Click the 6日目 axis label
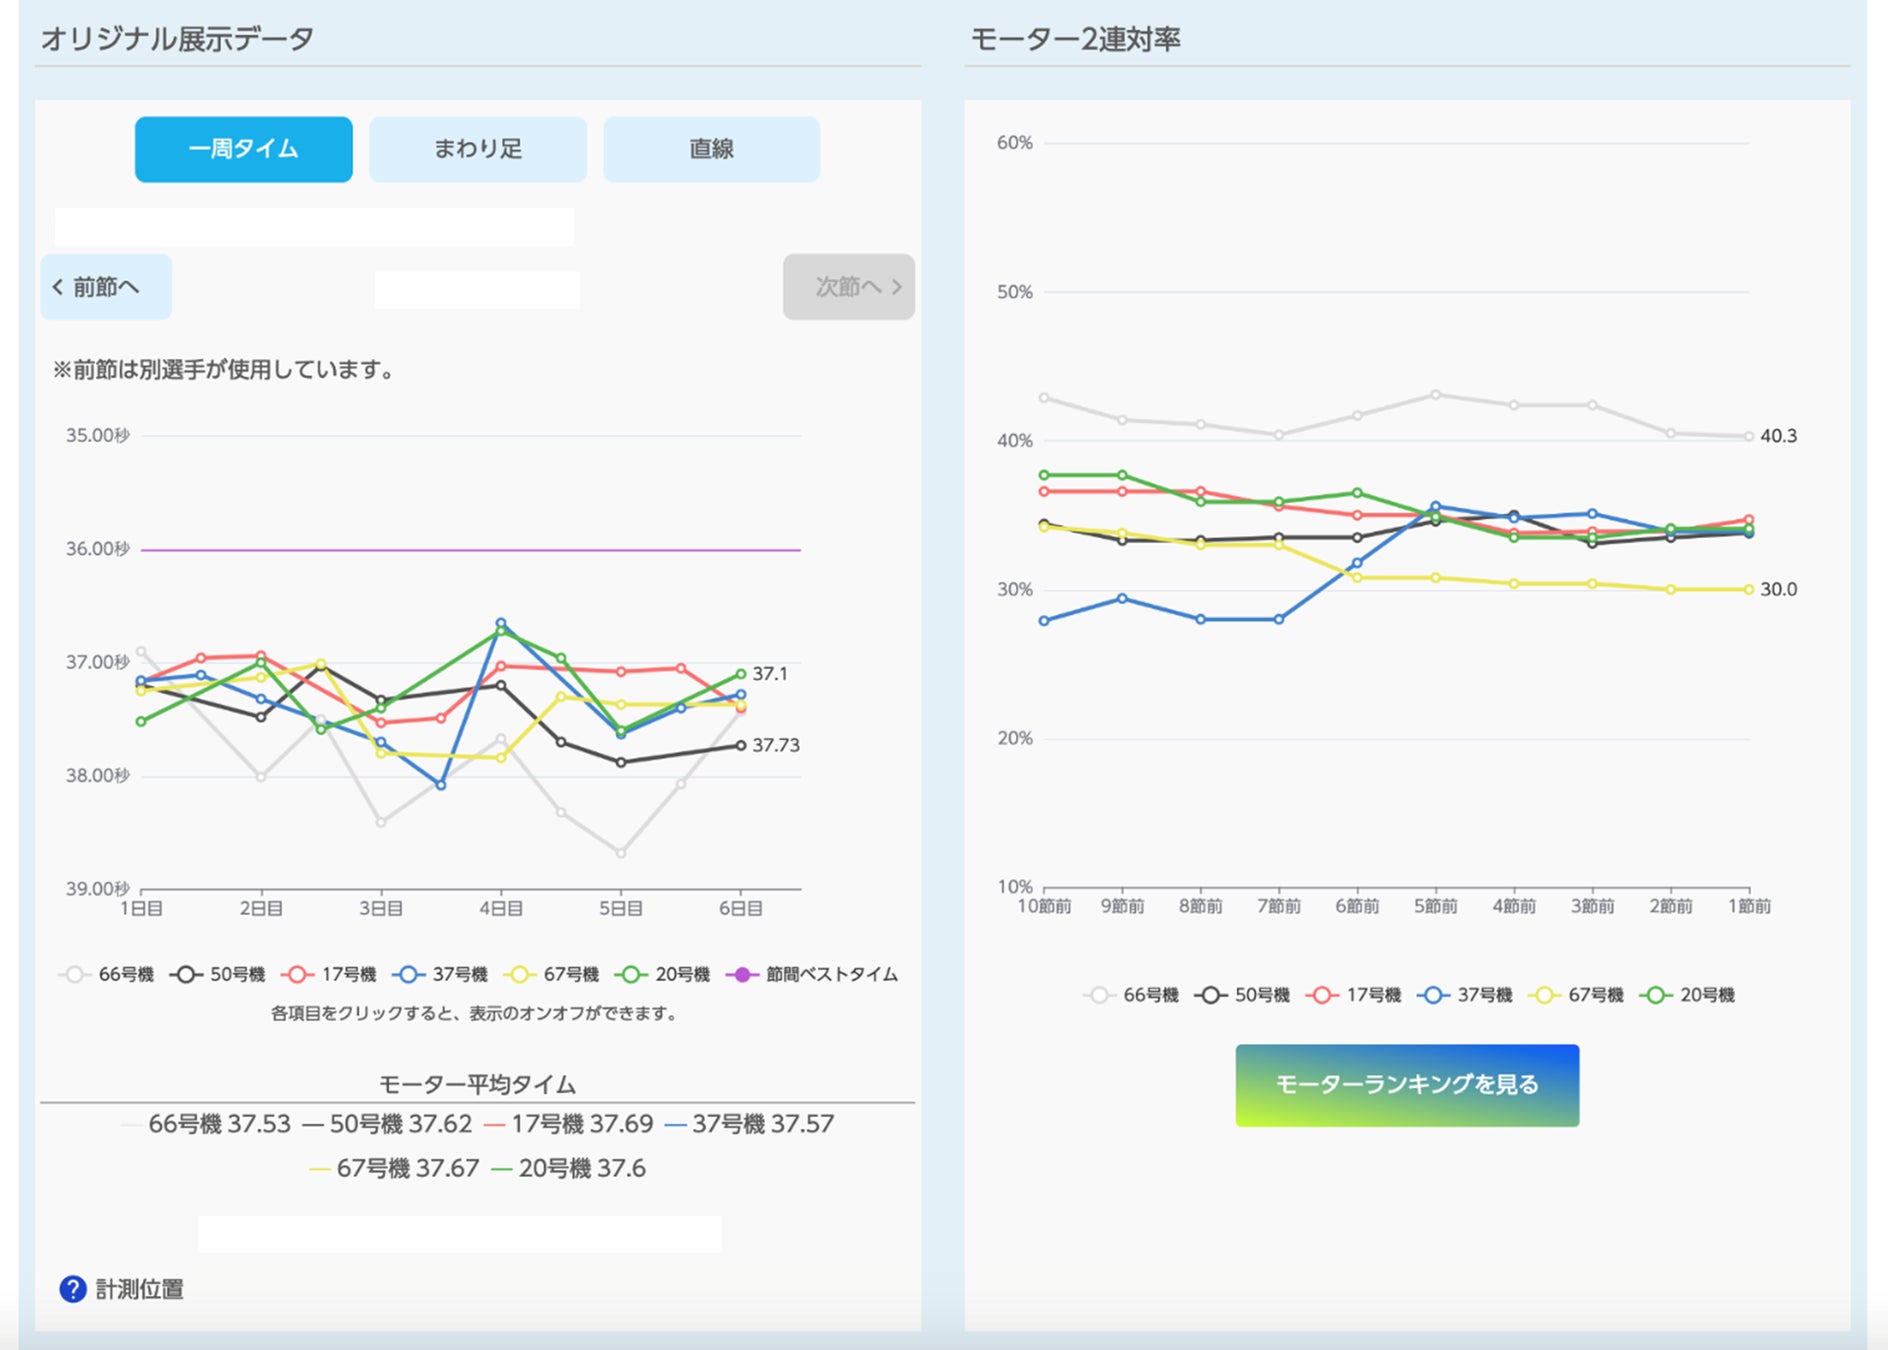 coord(741,908)
